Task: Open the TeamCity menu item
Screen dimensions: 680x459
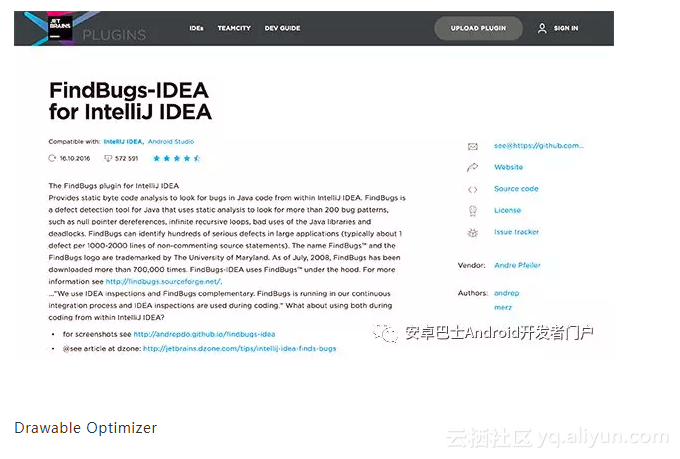Action: (234, 28)
